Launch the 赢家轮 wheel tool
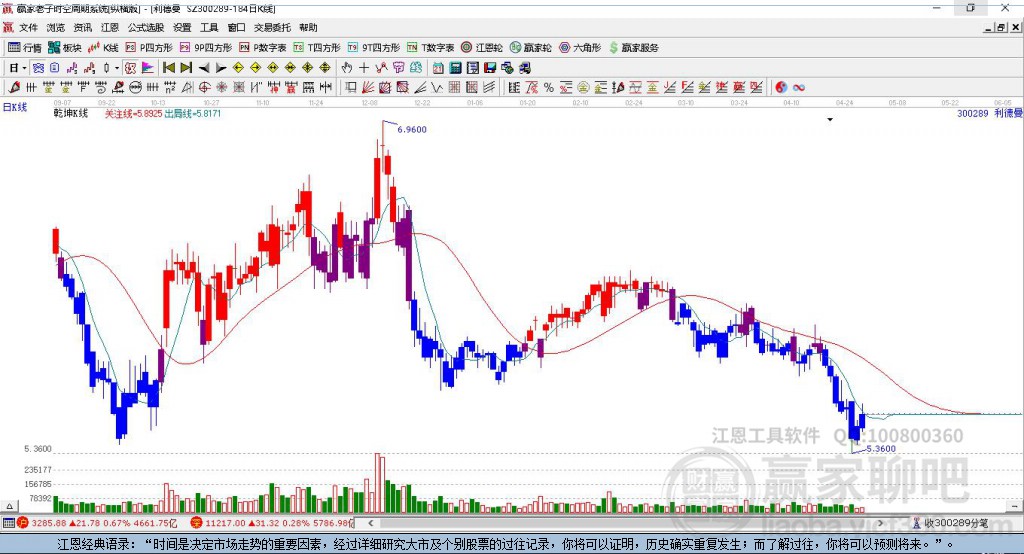The image size is (1024, 554). (x=530, y=48)
